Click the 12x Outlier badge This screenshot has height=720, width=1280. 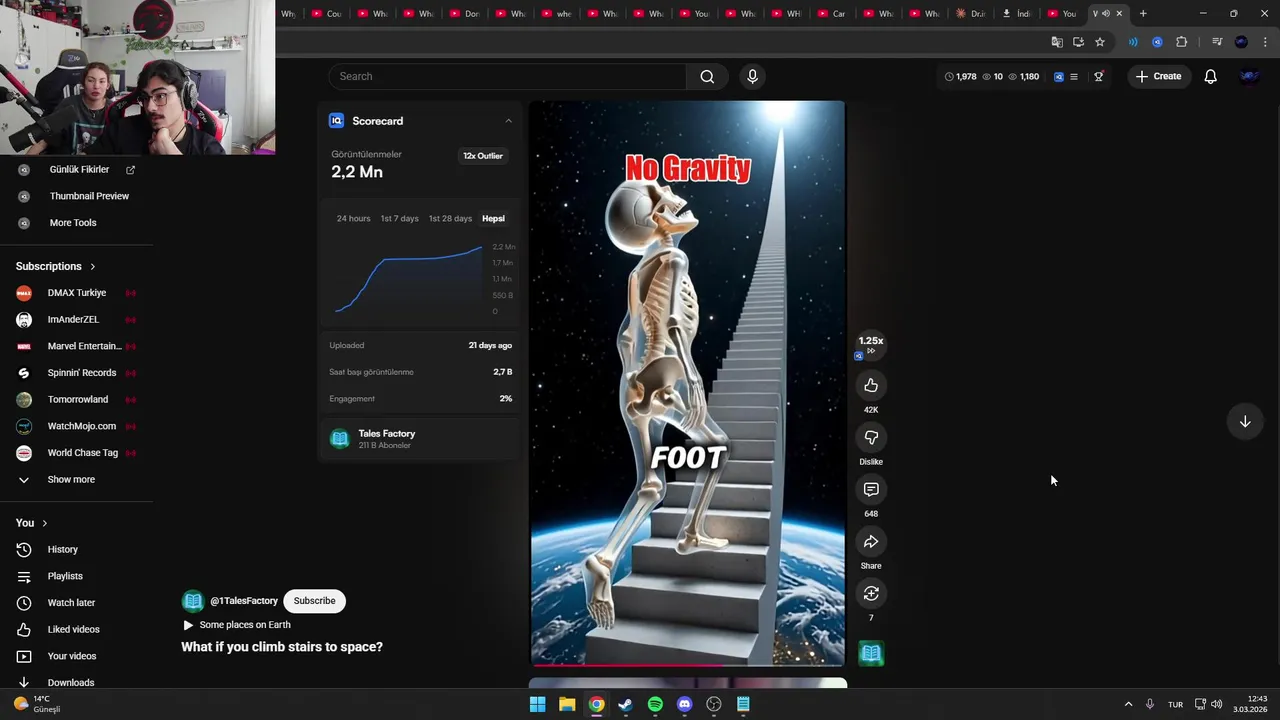click(x=483, y=156)
